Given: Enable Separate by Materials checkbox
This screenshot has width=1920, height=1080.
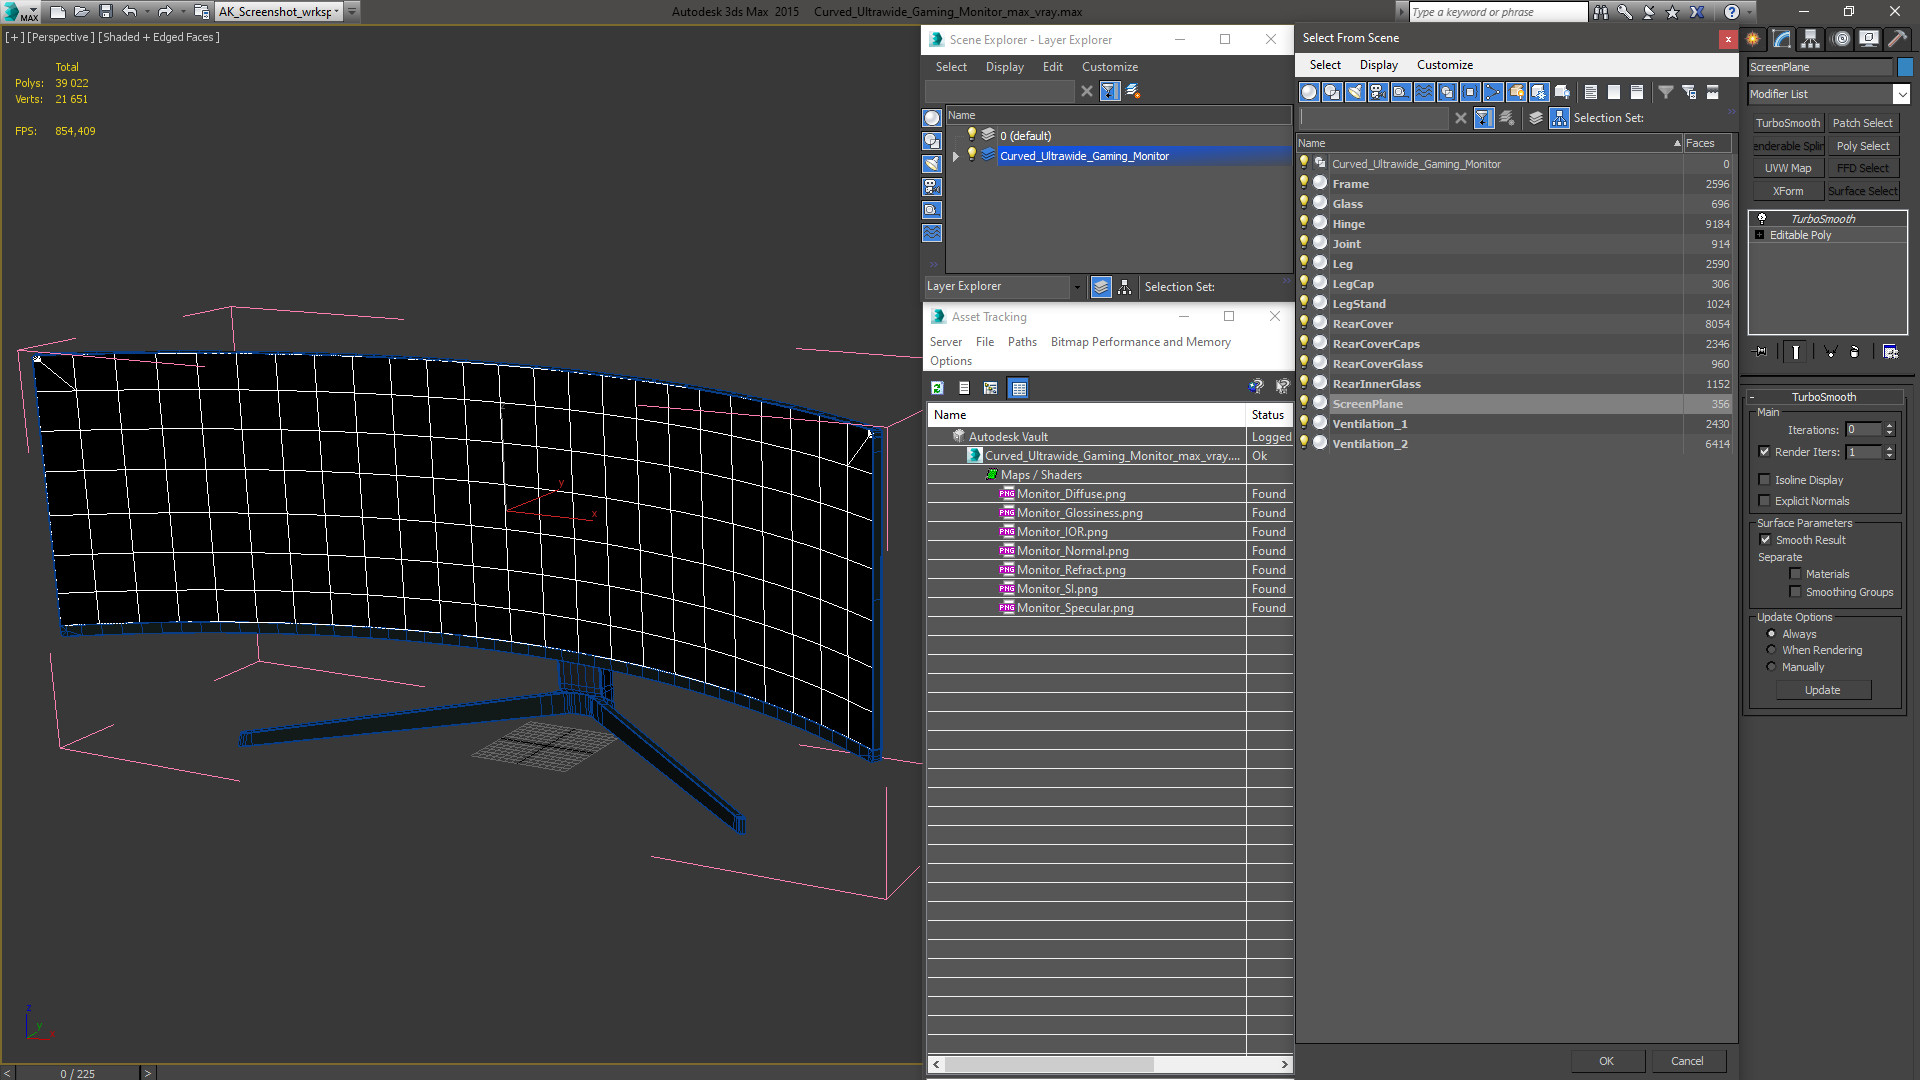Looking at the screenshot, I should [x=1795, y=574].
